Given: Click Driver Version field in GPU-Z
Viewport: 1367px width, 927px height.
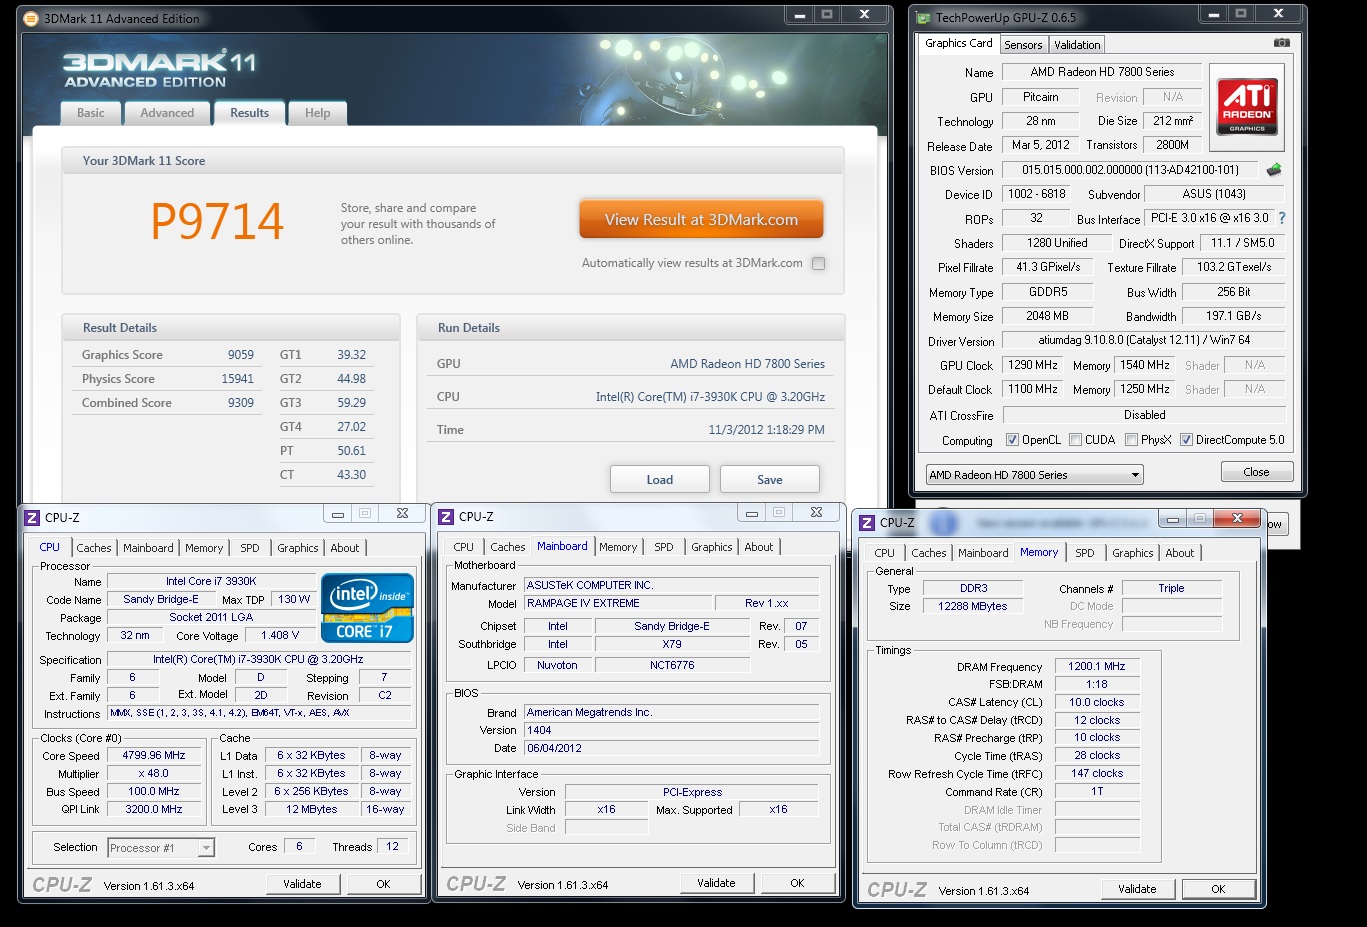Looking at the screenshot, I should pyautogui.click(x=1144, y=340).
